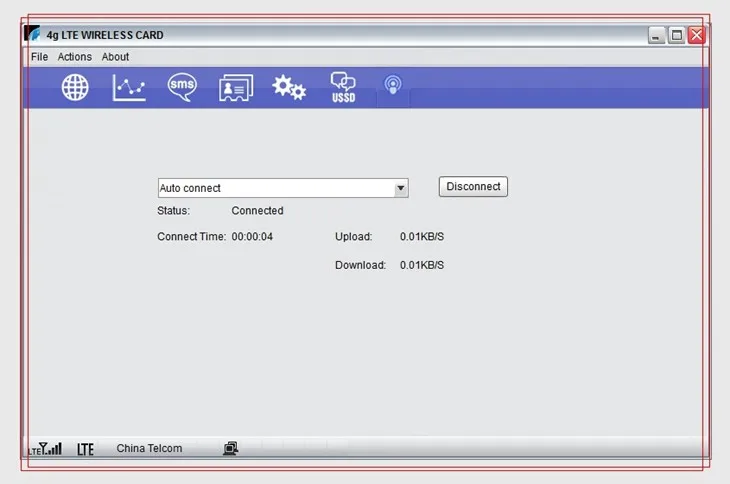Click the China Telcom operator label

(149, 449)
